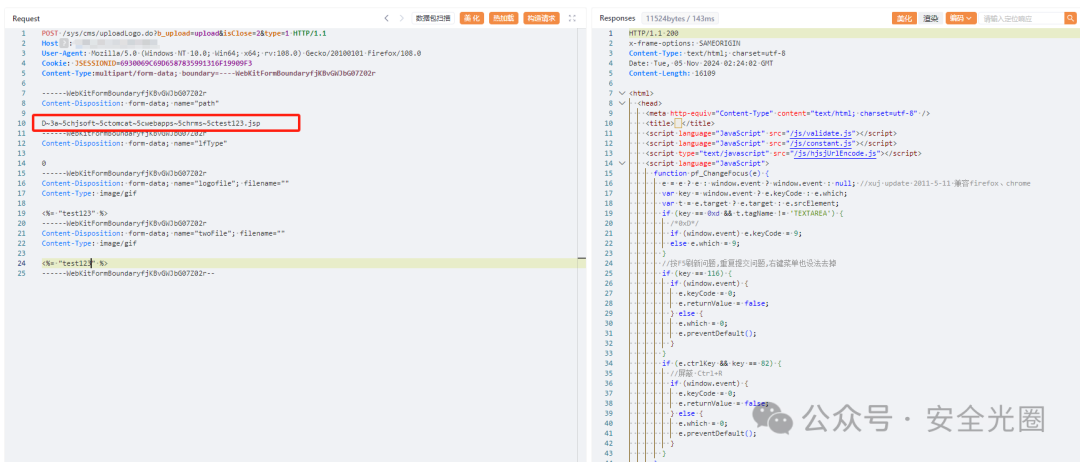This screenshot has height=462, width=1080.
Task: Open the /js/hjsjUrlEncode.js link
Action: tap(833, 154)
